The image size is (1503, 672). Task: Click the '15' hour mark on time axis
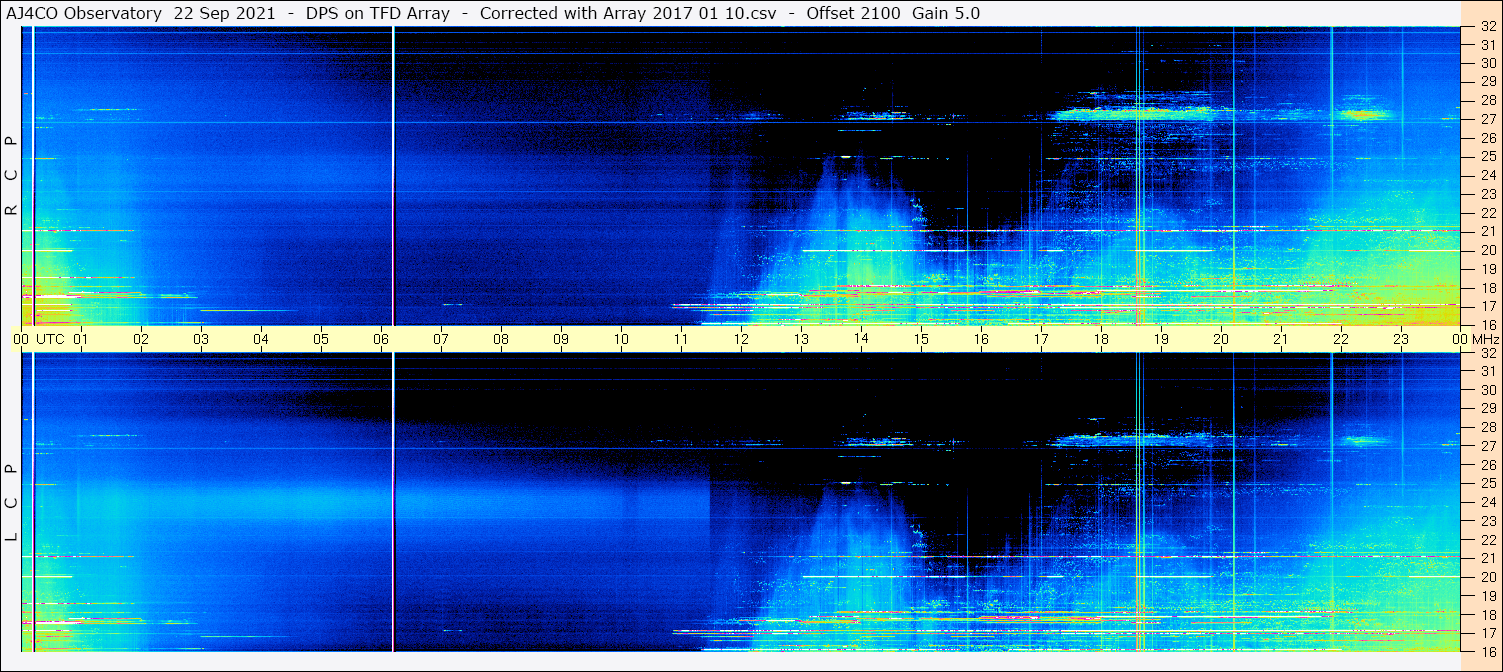921,339
